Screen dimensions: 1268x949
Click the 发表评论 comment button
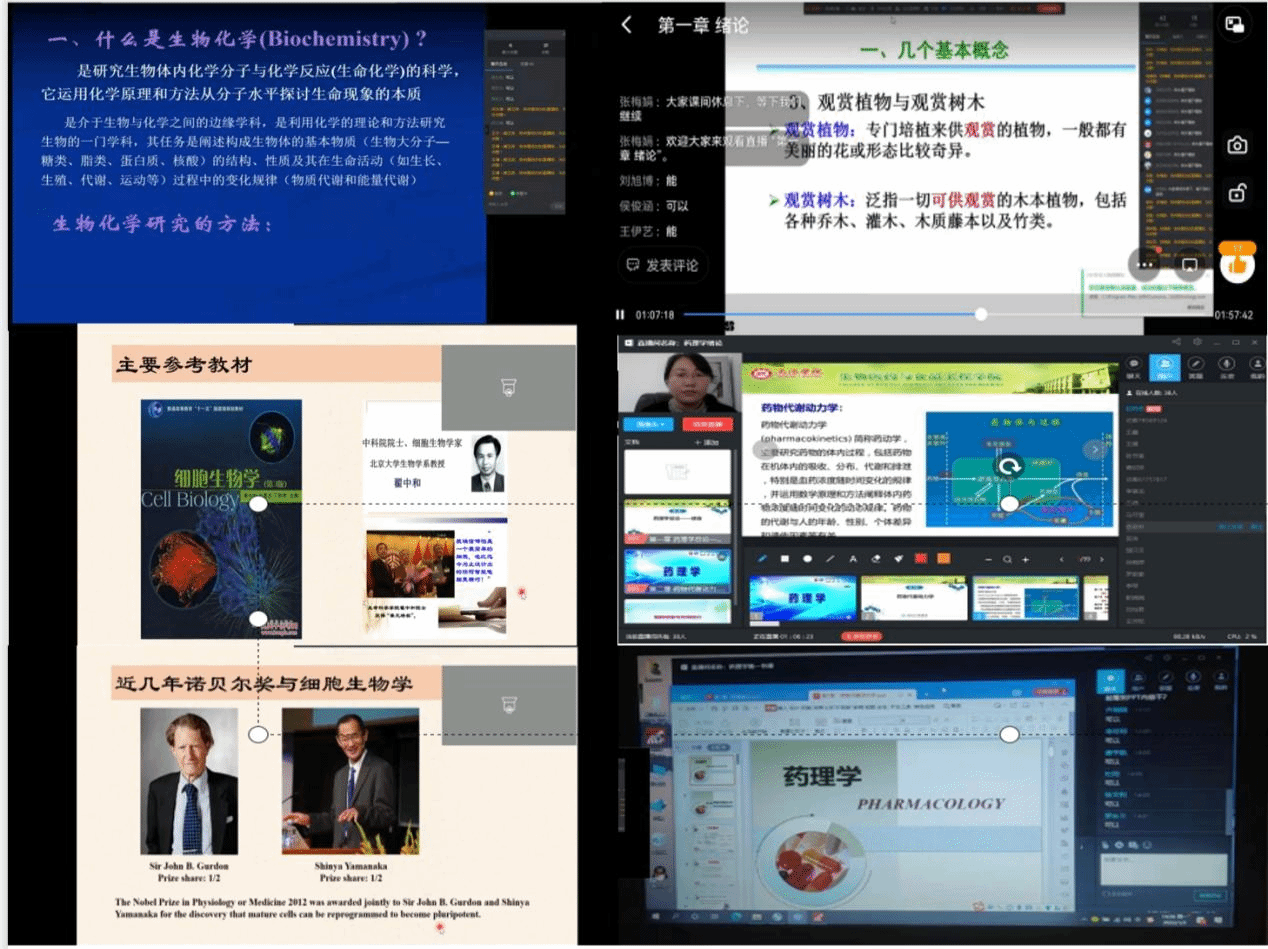click(662, 265)
